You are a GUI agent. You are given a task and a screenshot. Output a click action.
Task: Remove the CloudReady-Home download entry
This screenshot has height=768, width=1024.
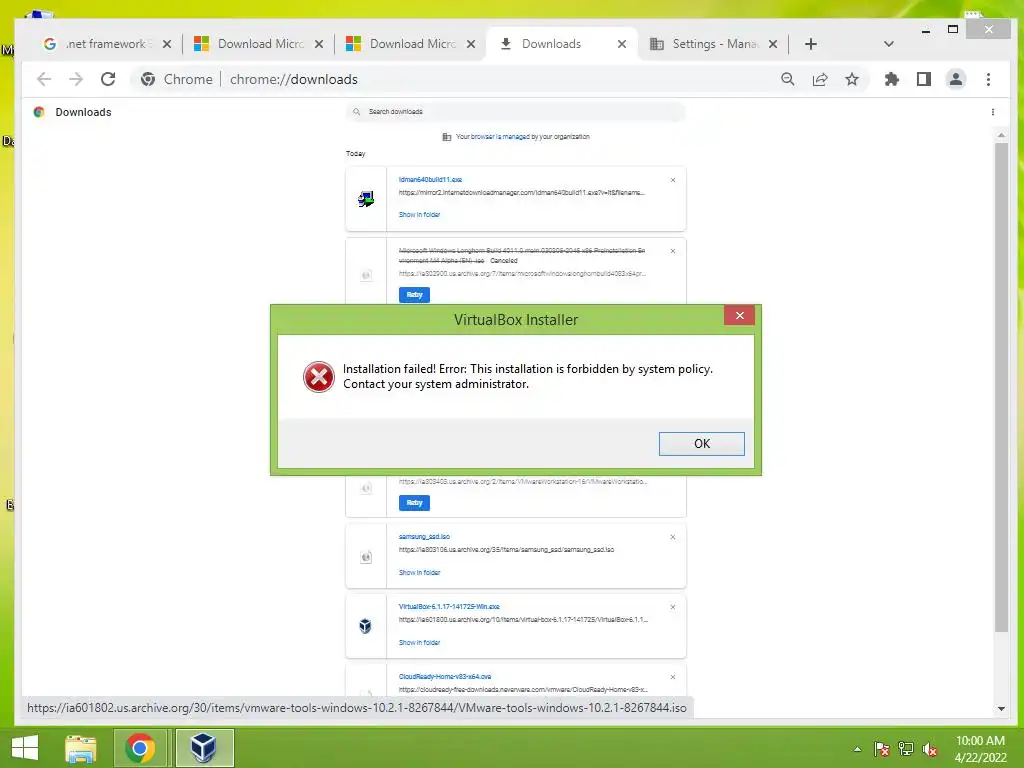point(673,677)
